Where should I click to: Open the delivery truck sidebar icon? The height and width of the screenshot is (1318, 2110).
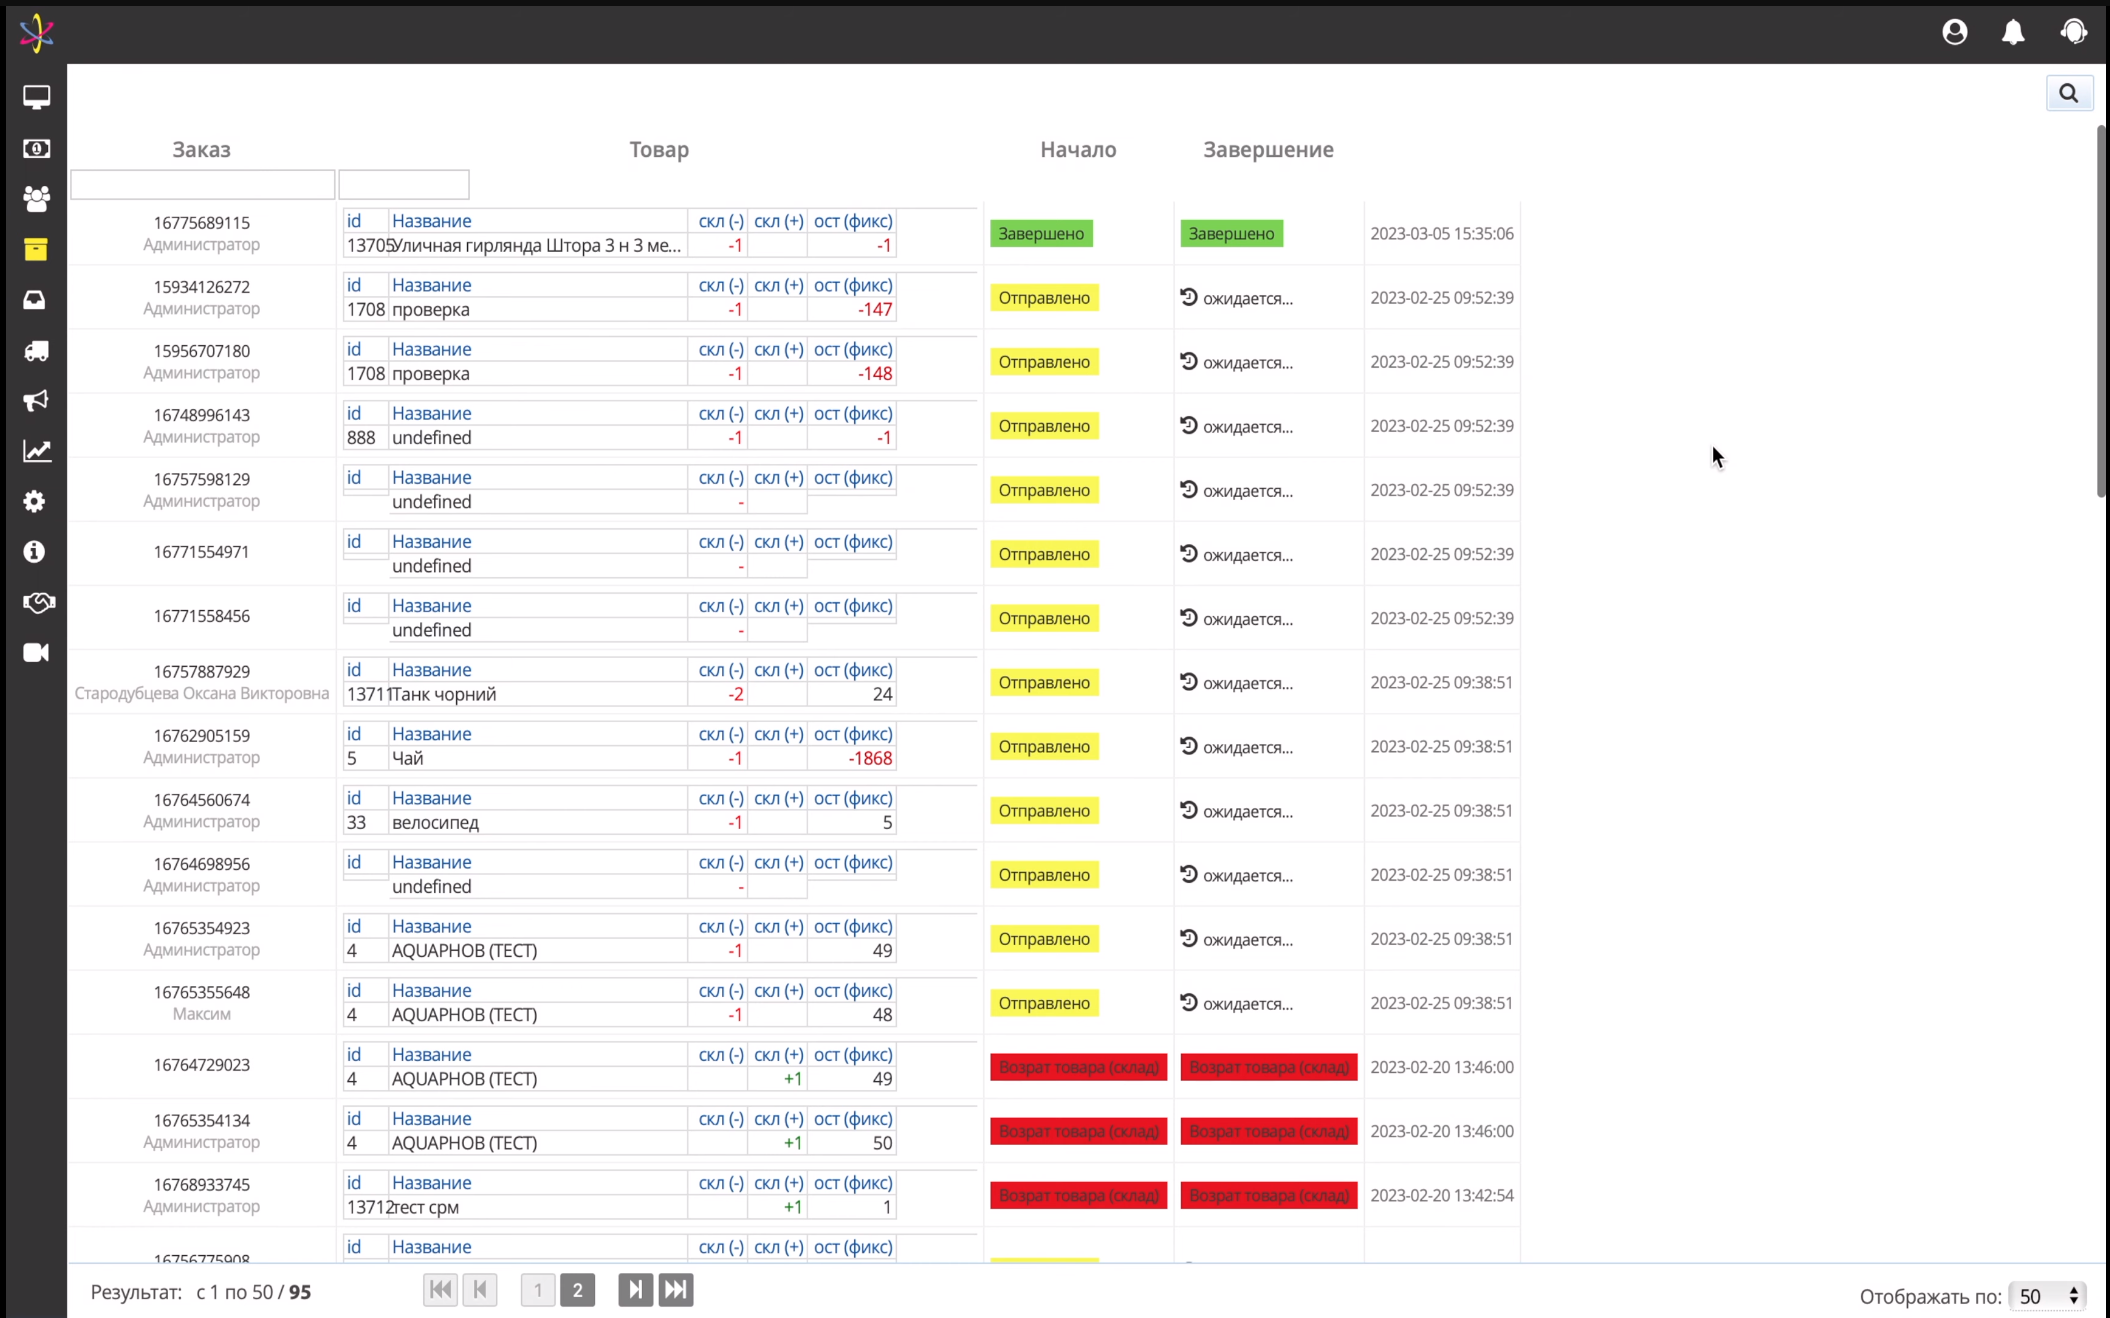coord(36,351)
